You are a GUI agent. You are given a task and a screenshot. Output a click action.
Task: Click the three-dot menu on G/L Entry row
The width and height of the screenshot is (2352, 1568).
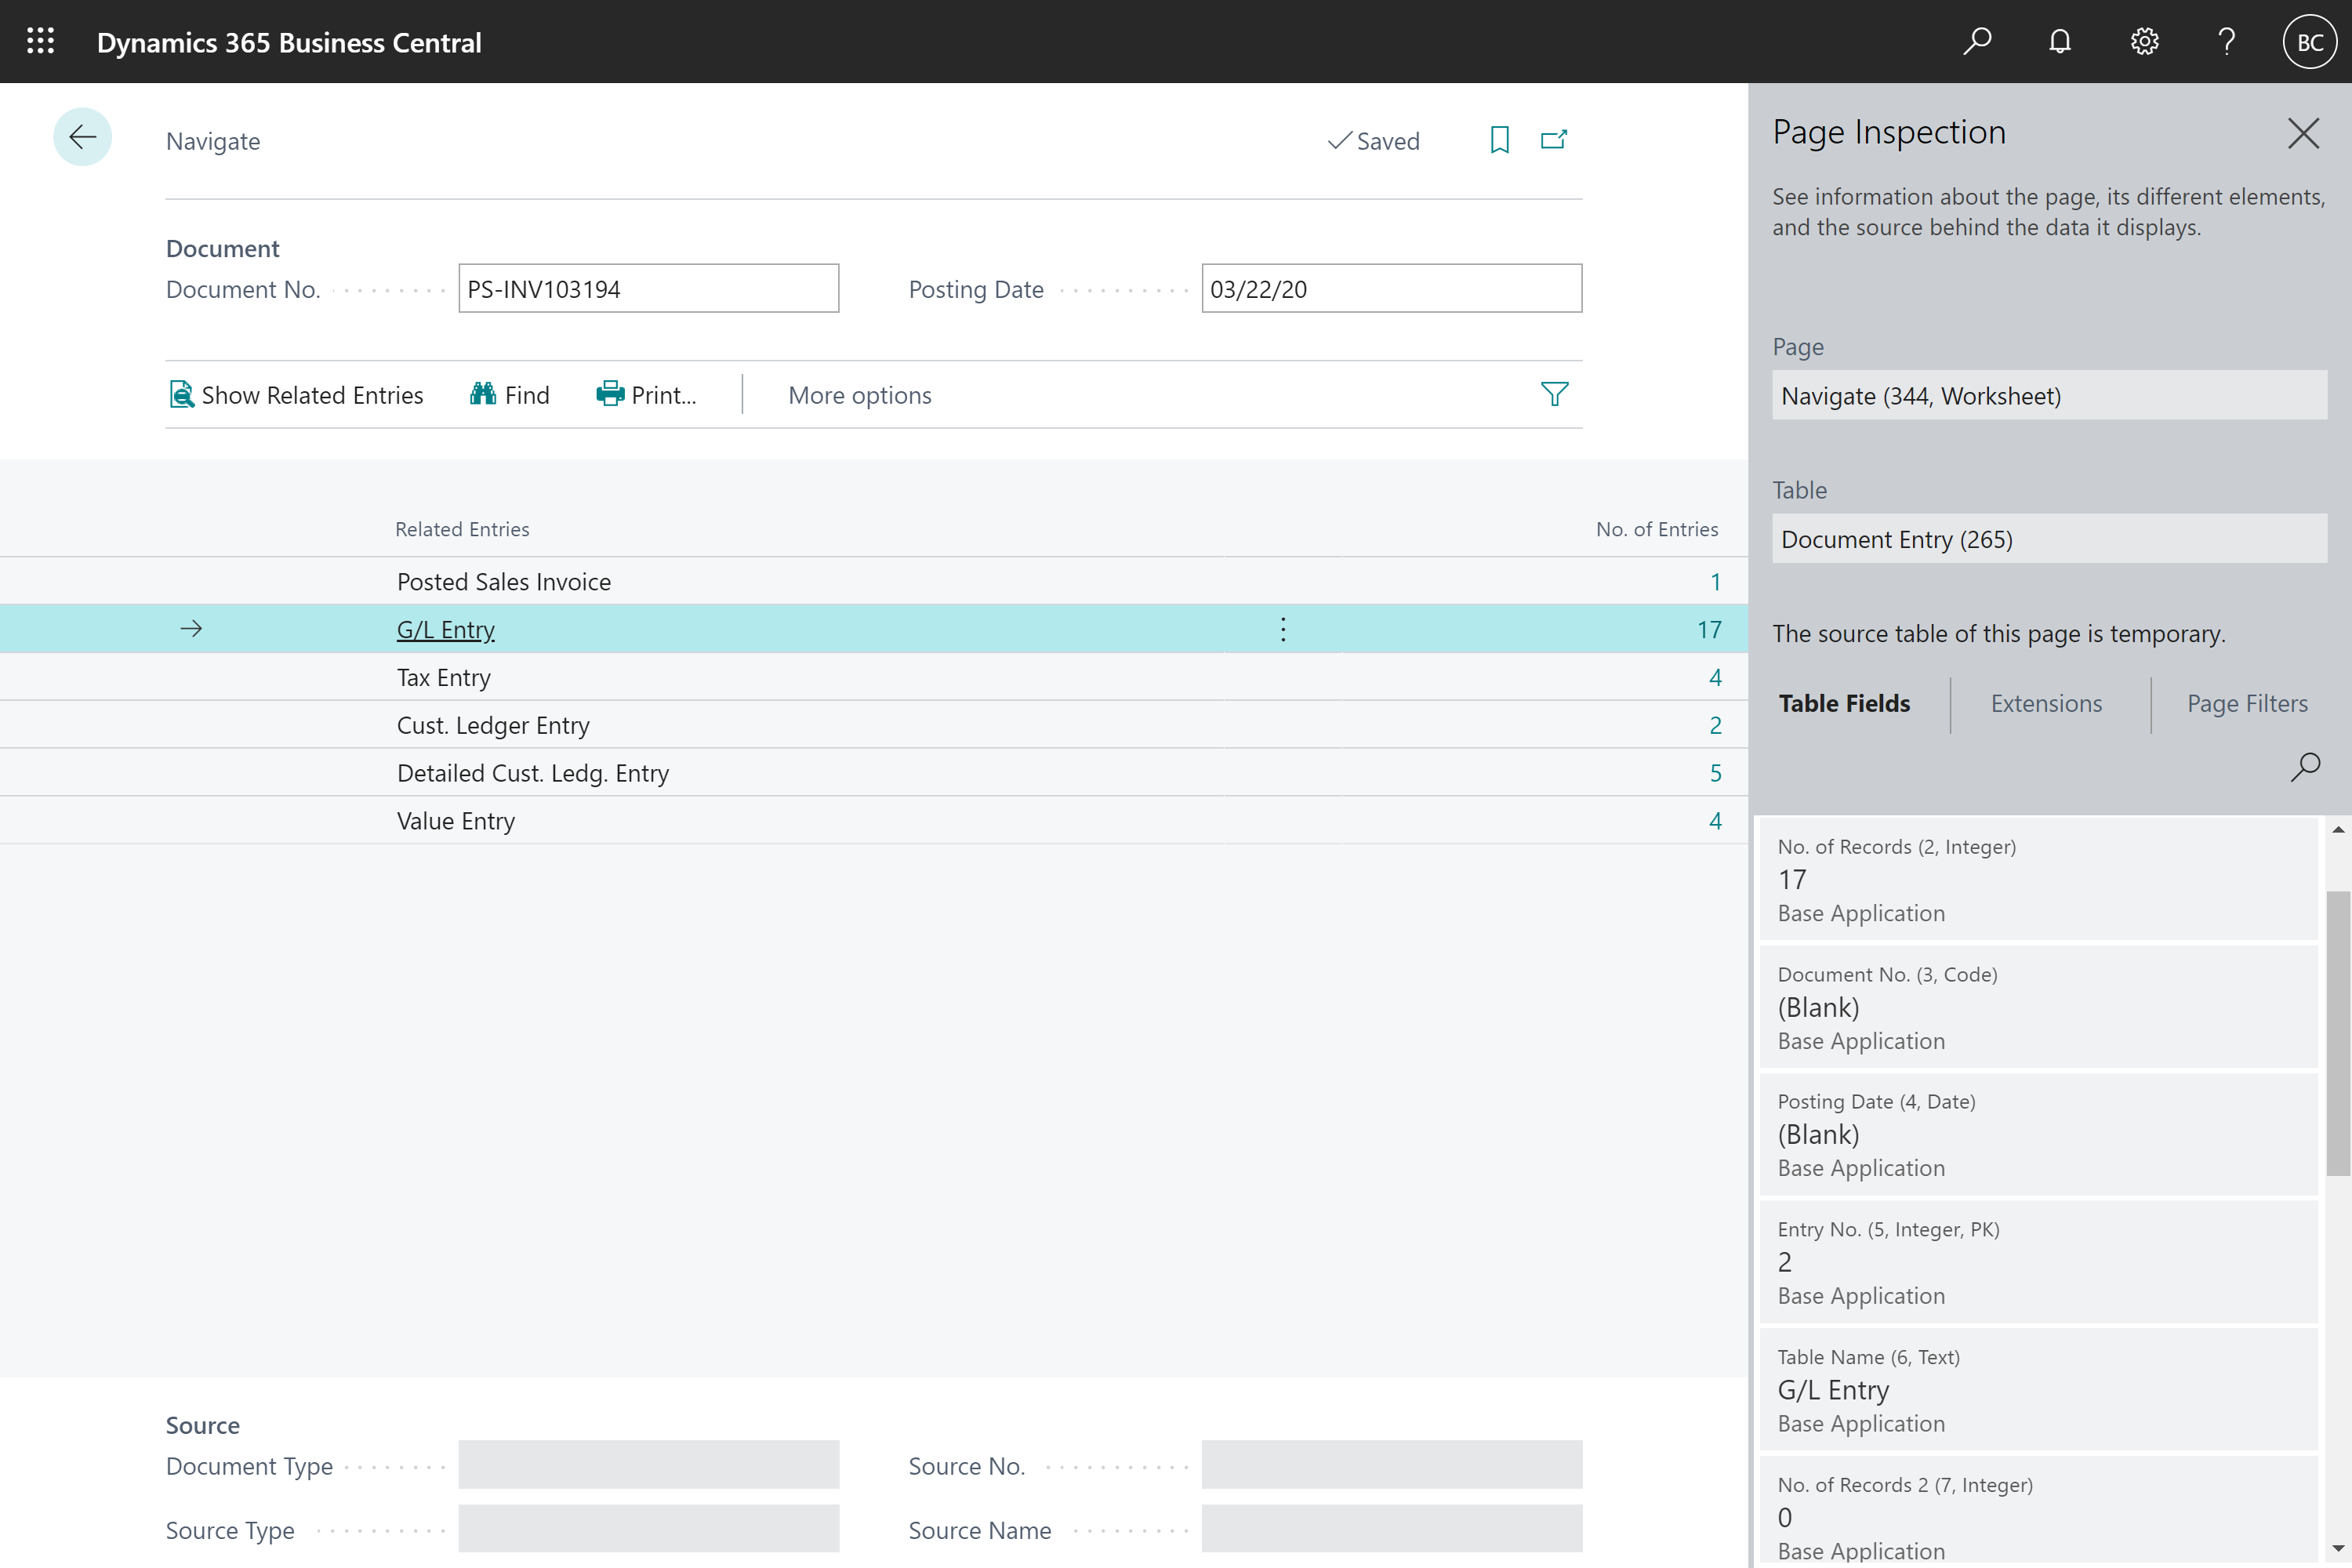pos(1283,626)
